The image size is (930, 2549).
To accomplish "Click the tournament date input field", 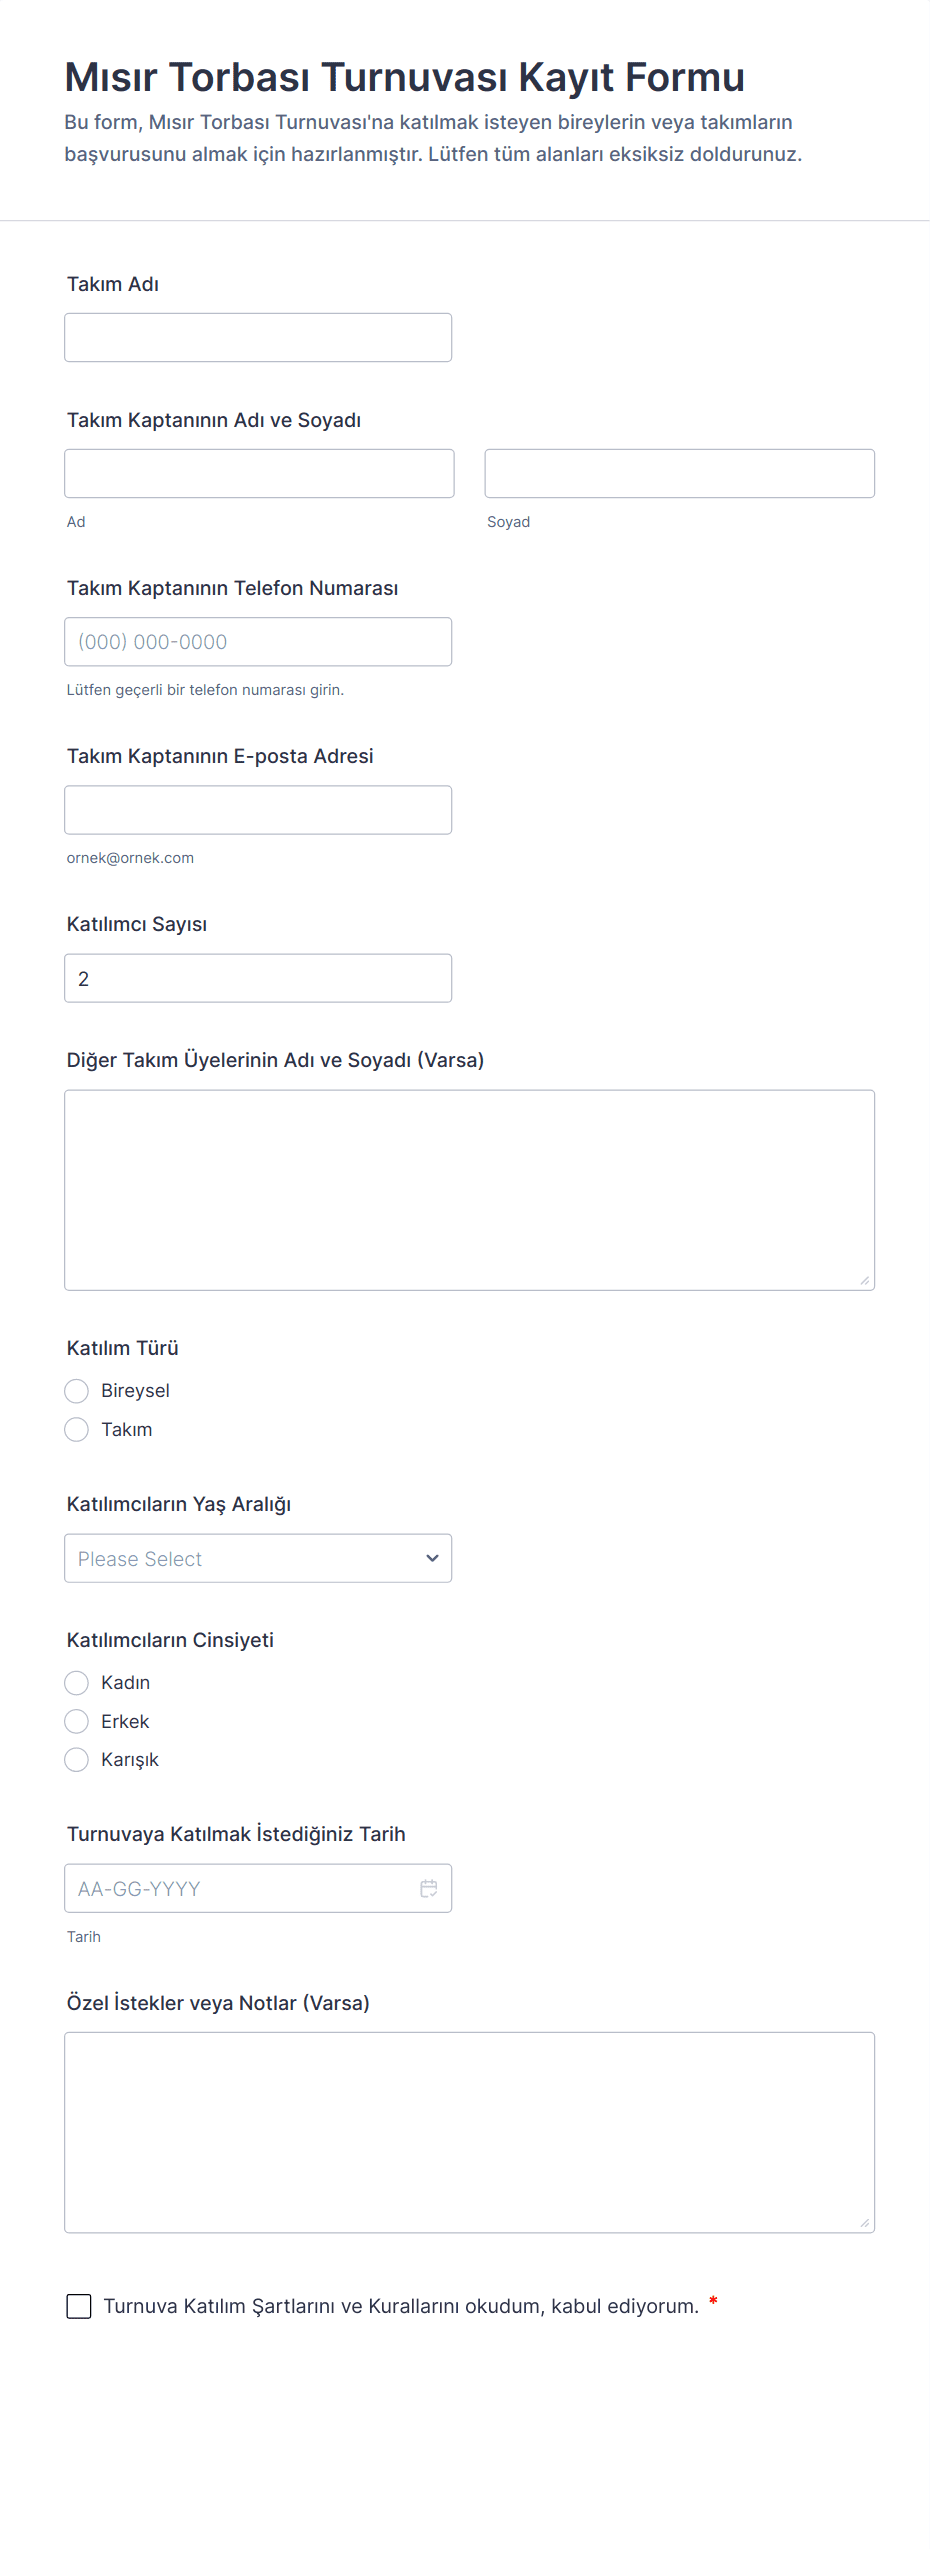I will click(x=240, y=1888).
